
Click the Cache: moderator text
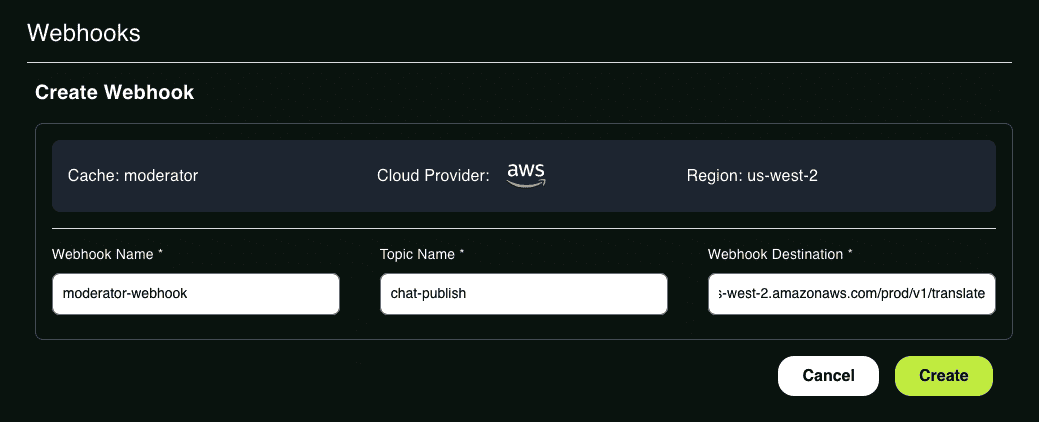pos(133,176)
